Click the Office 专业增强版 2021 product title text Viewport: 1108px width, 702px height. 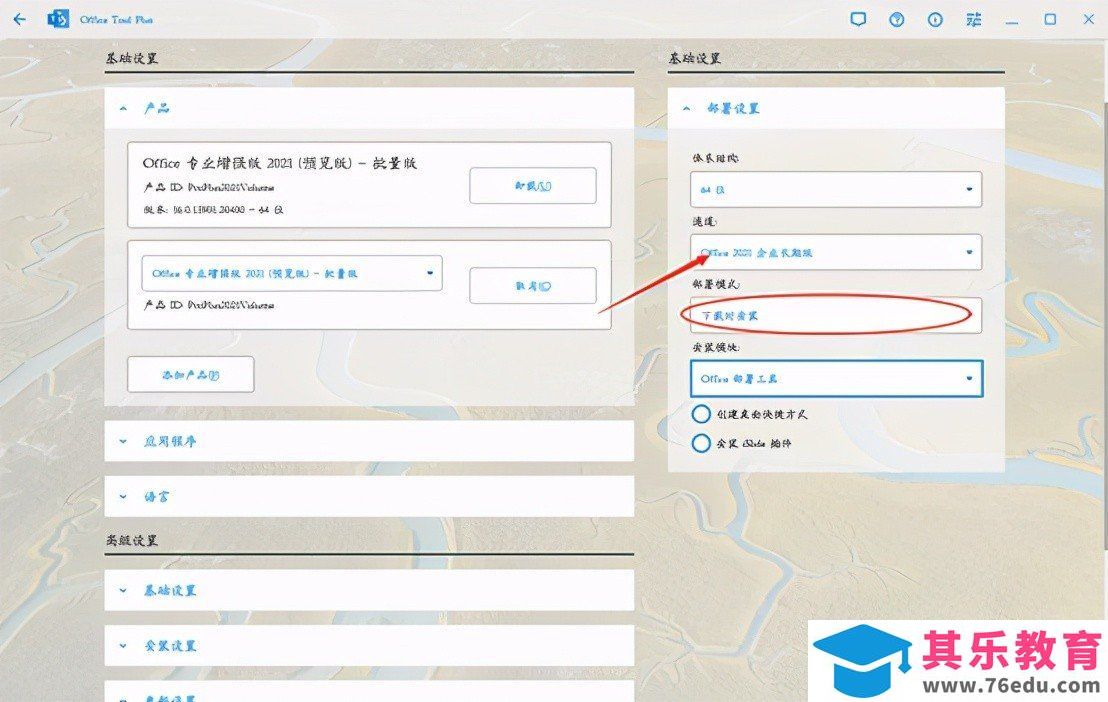click(280, 163)
